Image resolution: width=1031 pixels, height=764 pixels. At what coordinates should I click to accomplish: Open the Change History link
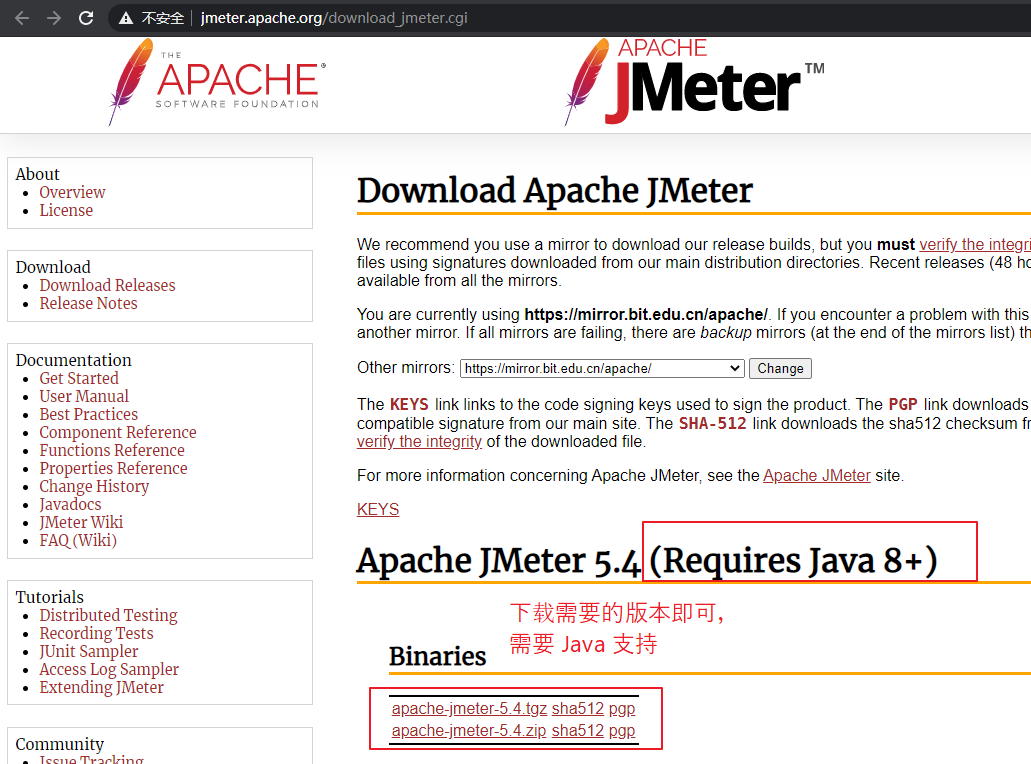pos(94,486)
